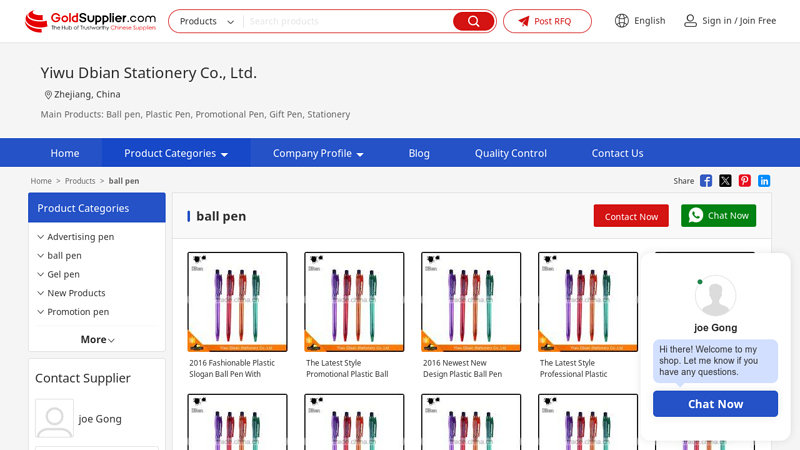Click Products in the breadcrumb
This screenshot has height=450, width=800.
80,181
